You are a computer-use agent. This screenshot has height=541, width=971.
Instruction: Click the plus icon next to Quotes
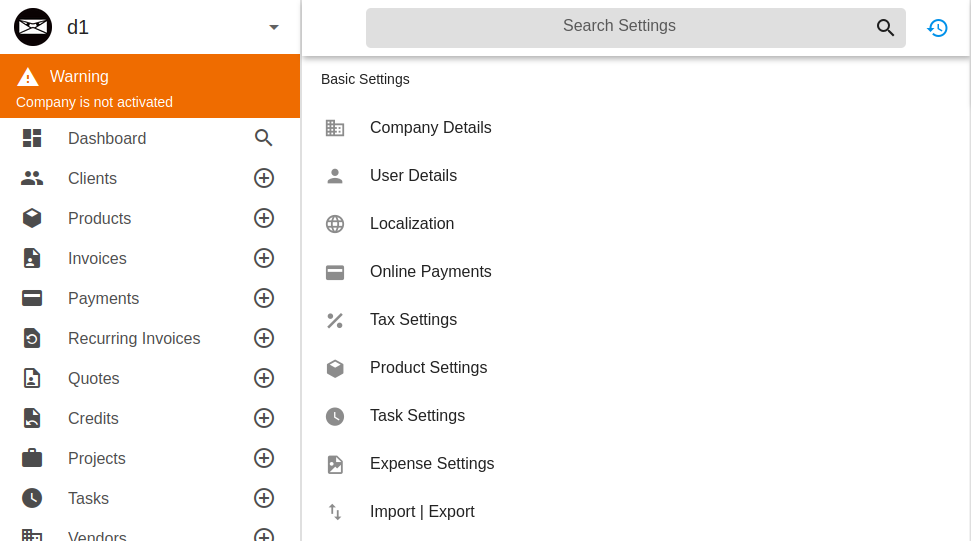(x=264, y=378)
